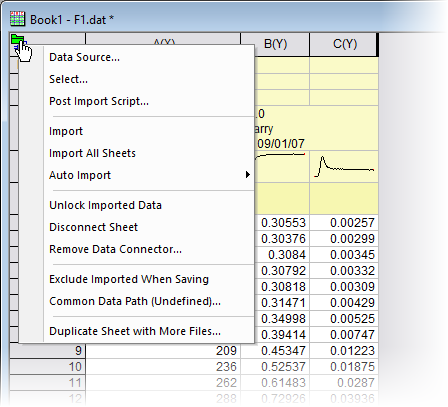Click cell value 0.00429
This screenshot has width=448, height=407.
[x=352, y=303]
